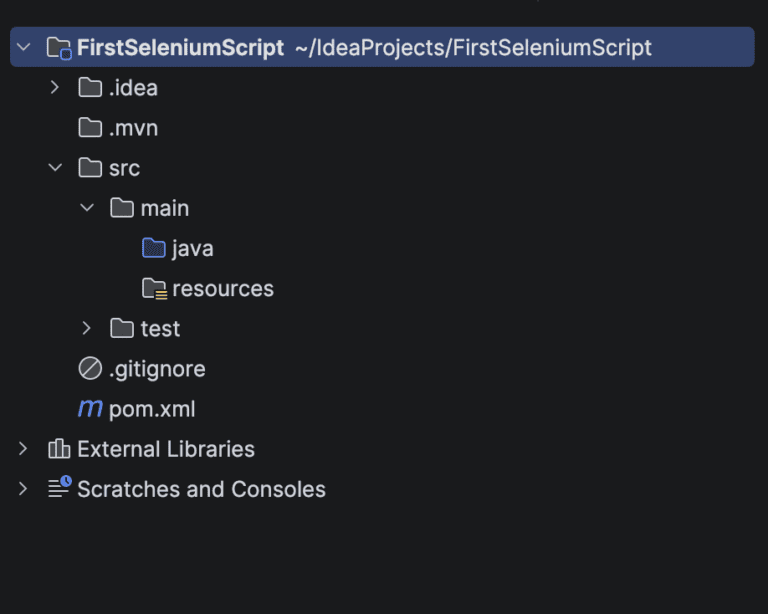This screenshot has width=768, height=614.
Task: Collapse the src folder chevron
Action: pyautogui.click(x=55, y=168)
